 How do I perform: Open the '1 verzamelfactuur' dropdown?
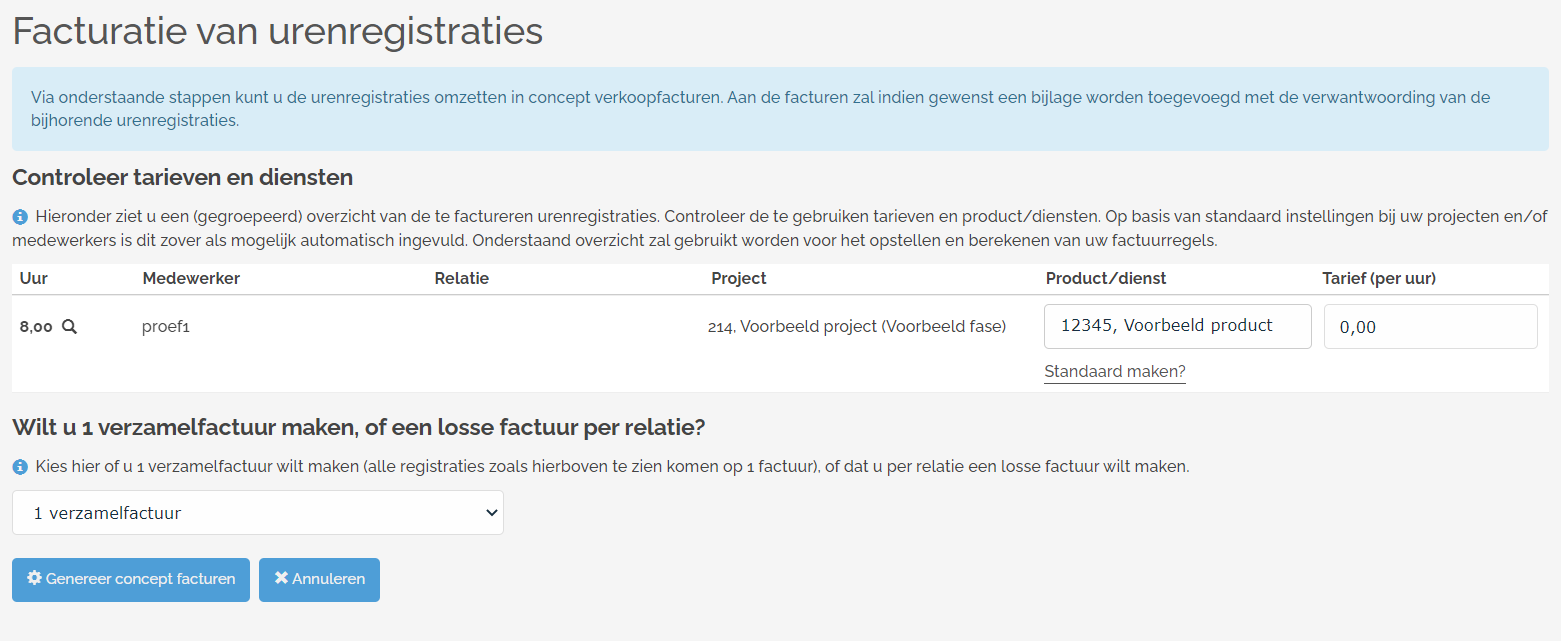258,513
